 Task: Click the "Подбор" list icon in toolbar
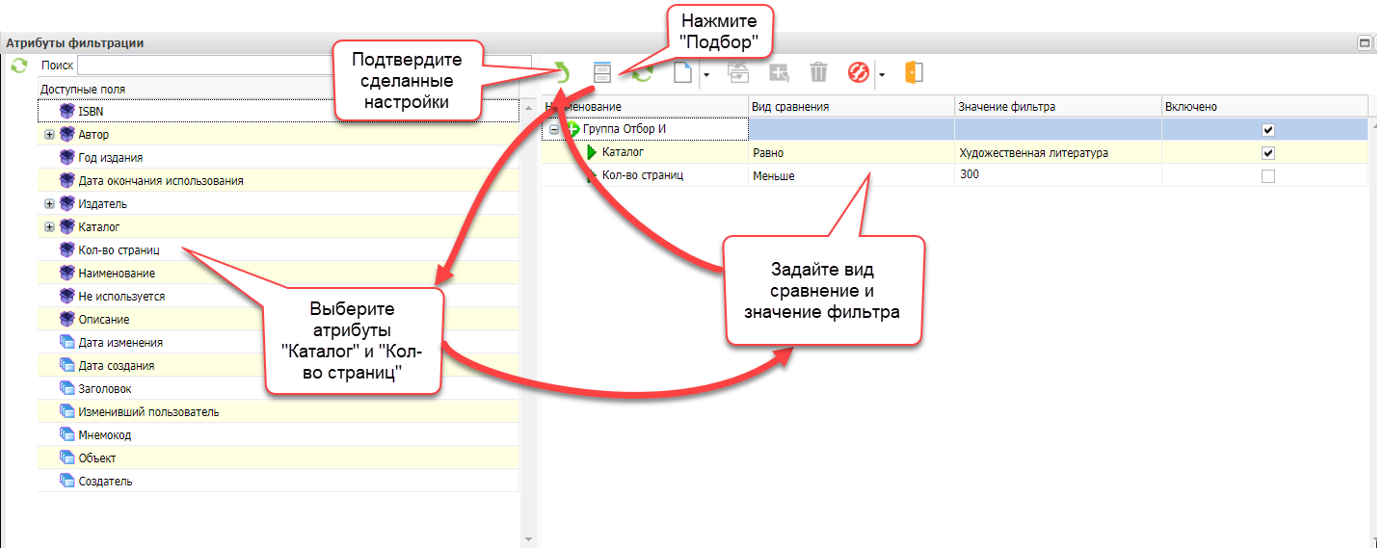602,72
